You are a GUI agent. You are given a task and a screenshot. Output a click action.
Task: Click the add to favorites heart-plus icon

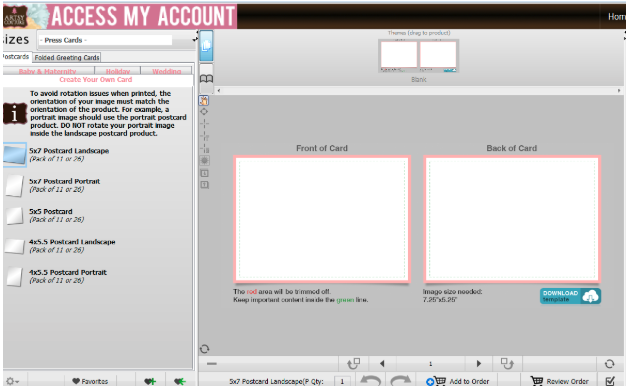(150, 381)
